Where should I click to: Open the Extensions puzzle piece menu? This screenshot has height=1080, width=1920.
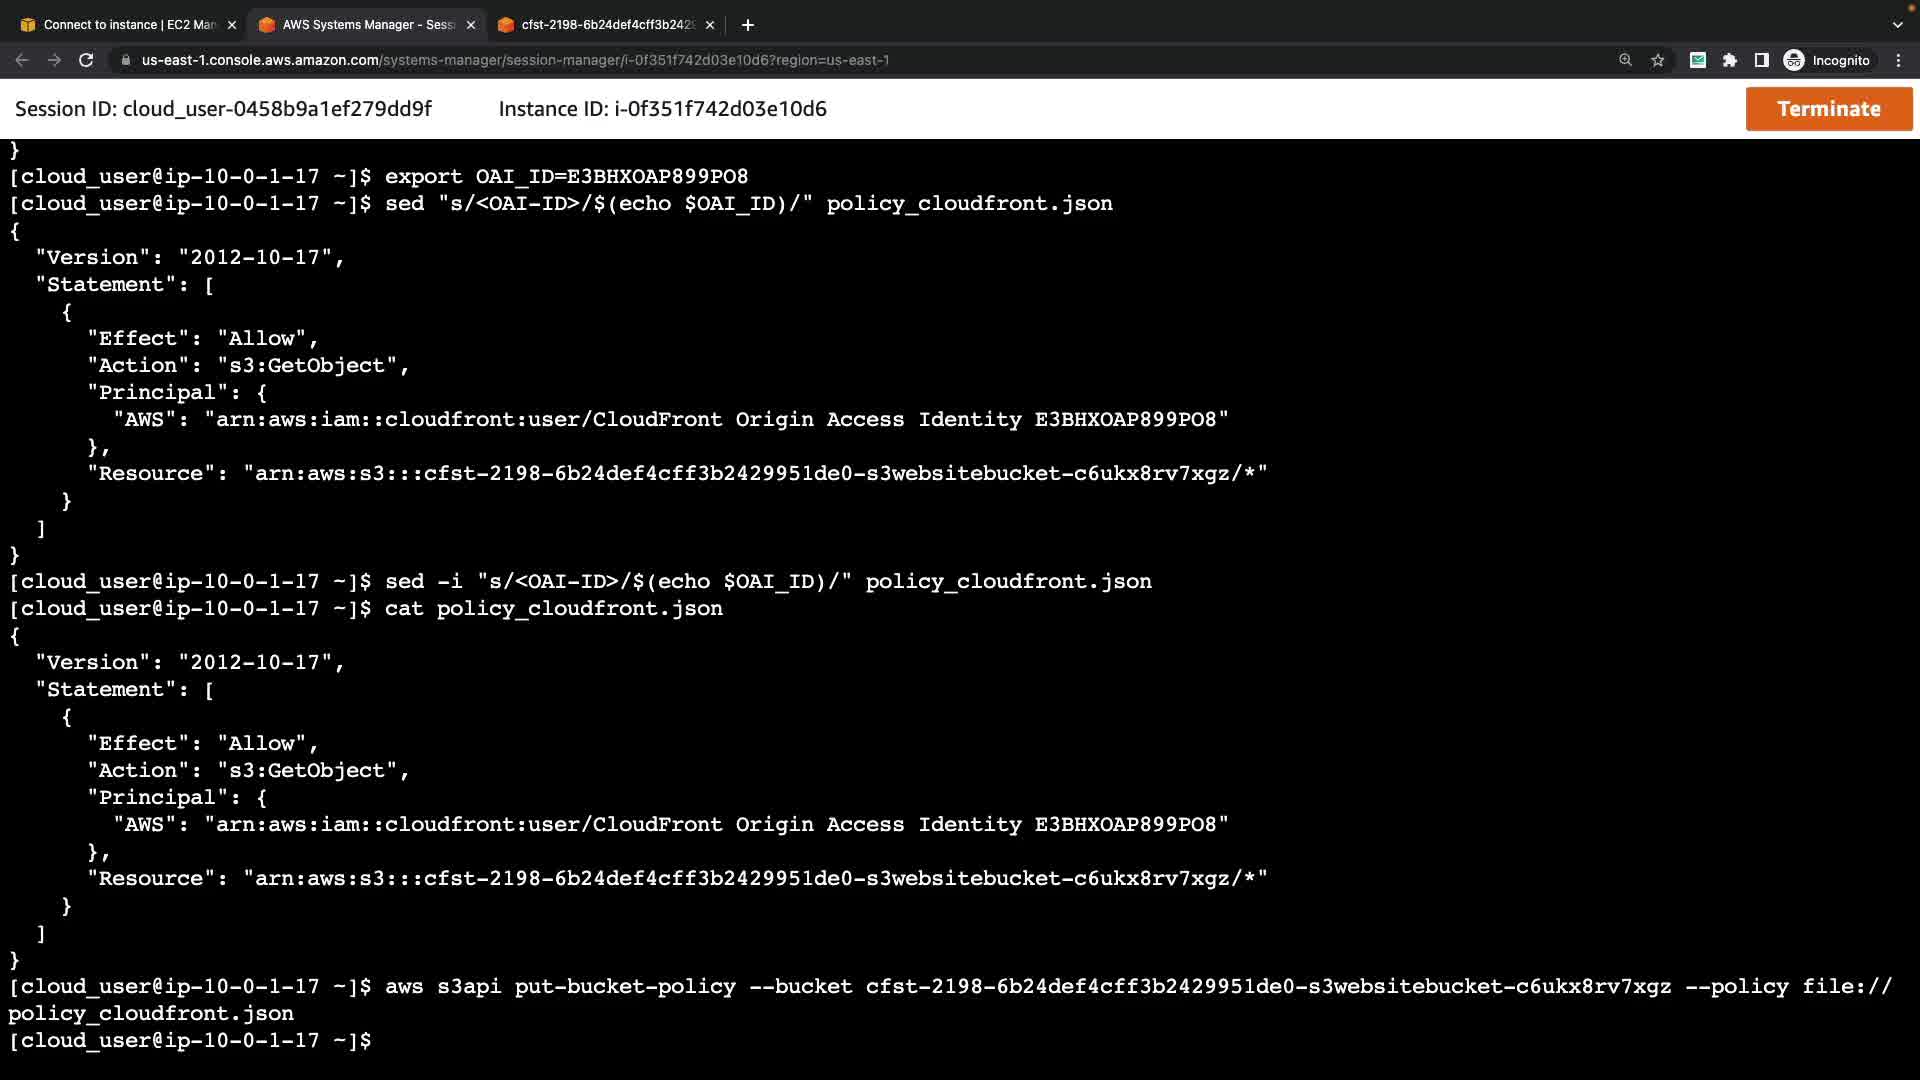coord(1730,60)
